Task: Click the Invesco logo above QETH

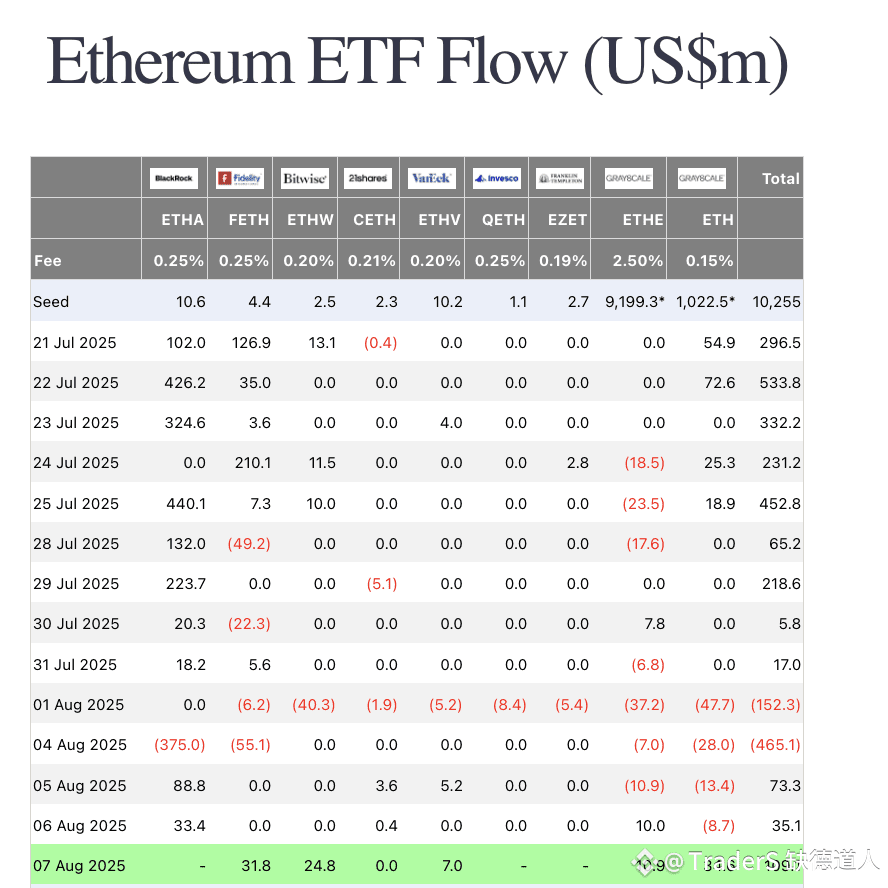Action: pyautogui.click(x=497, y=179)
